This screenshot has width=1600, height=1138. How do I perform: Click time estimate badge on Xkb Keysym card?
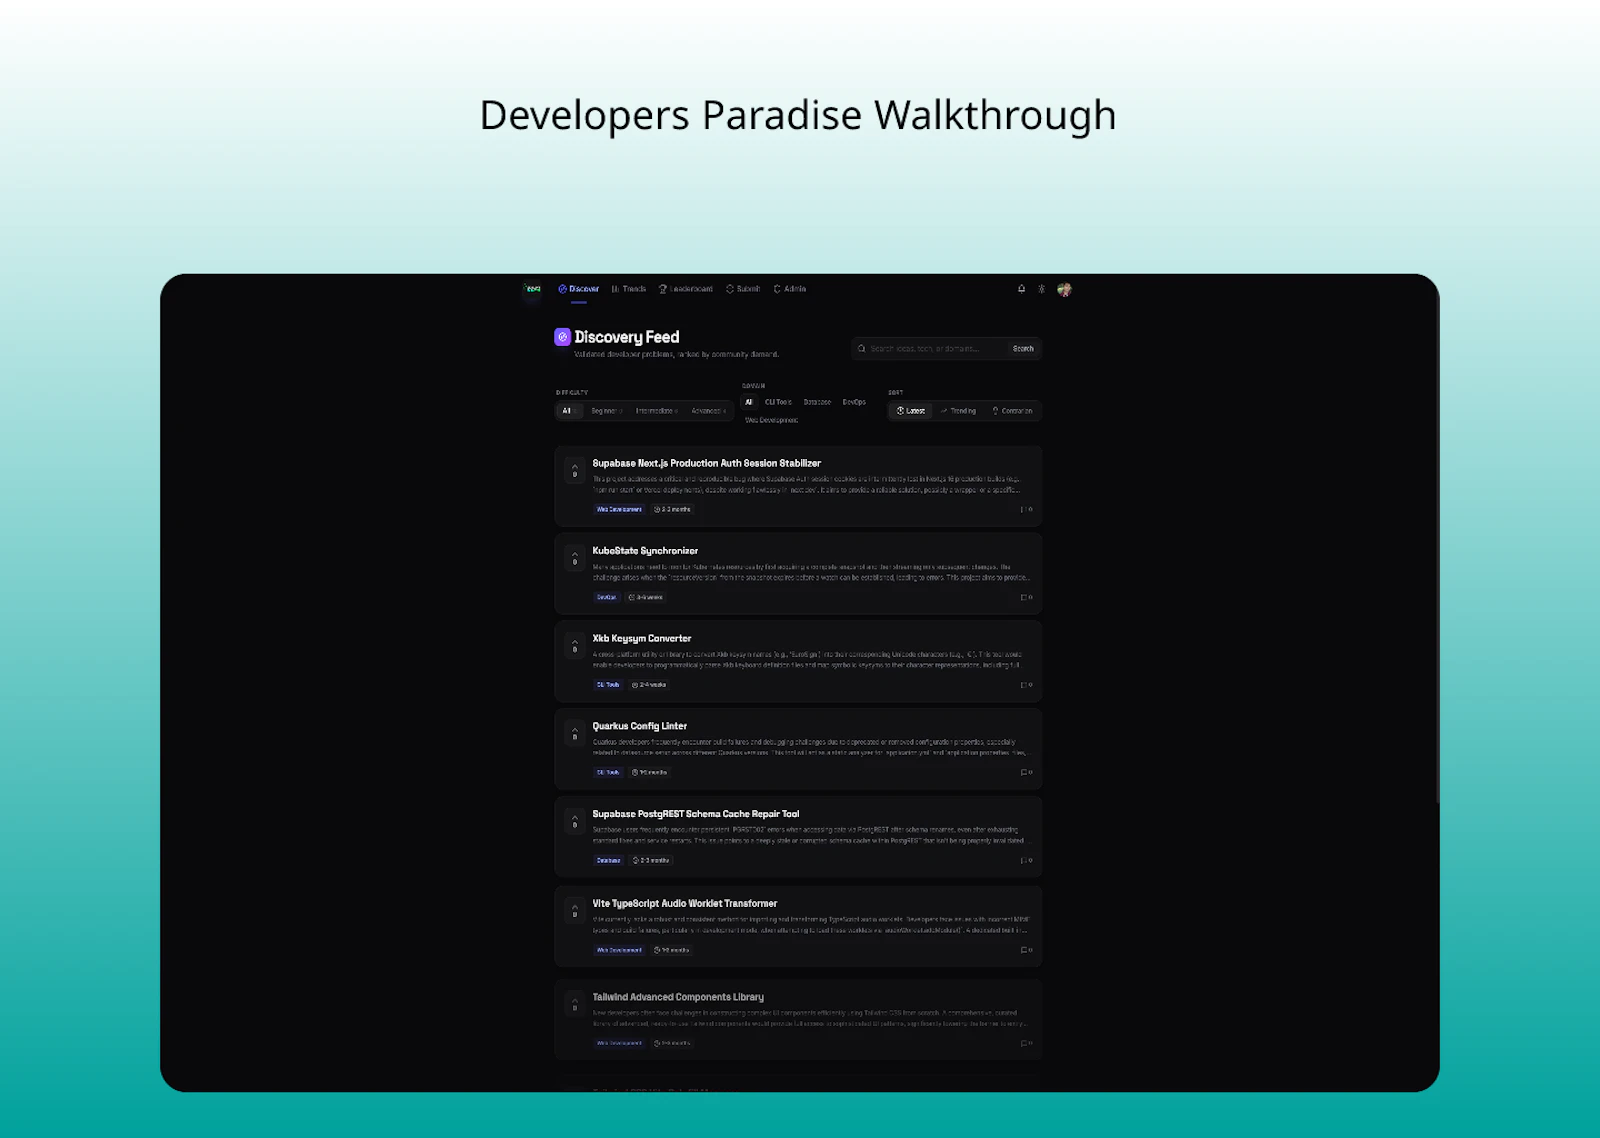[649, 685]
